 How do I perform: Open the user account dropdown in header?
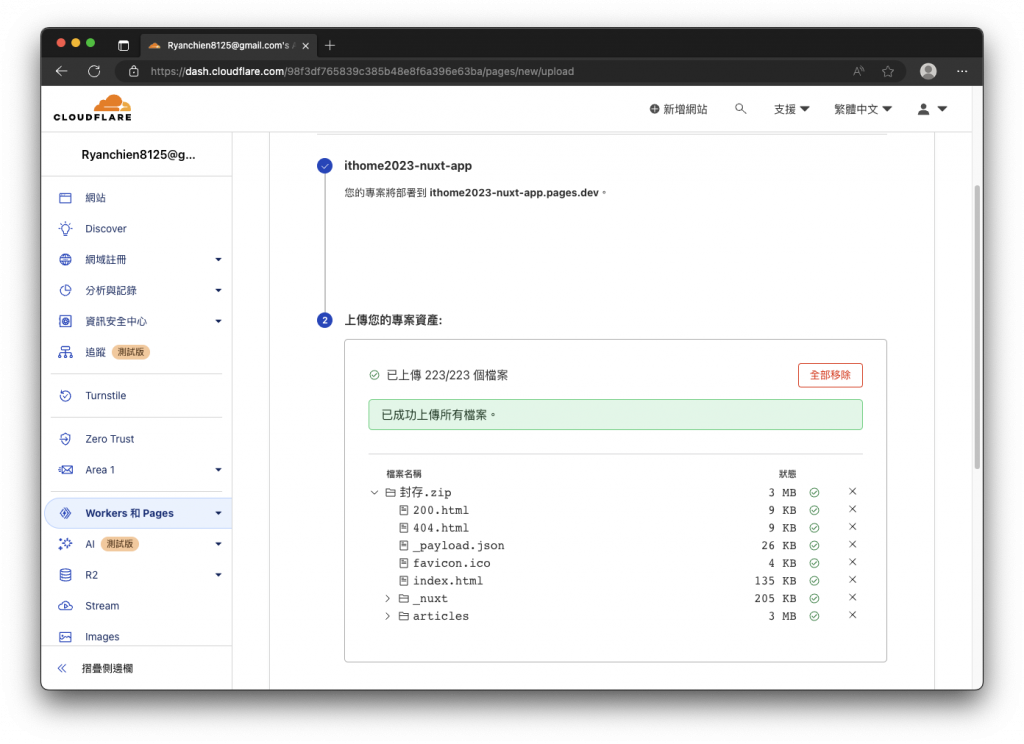click(x=932, y=109)
